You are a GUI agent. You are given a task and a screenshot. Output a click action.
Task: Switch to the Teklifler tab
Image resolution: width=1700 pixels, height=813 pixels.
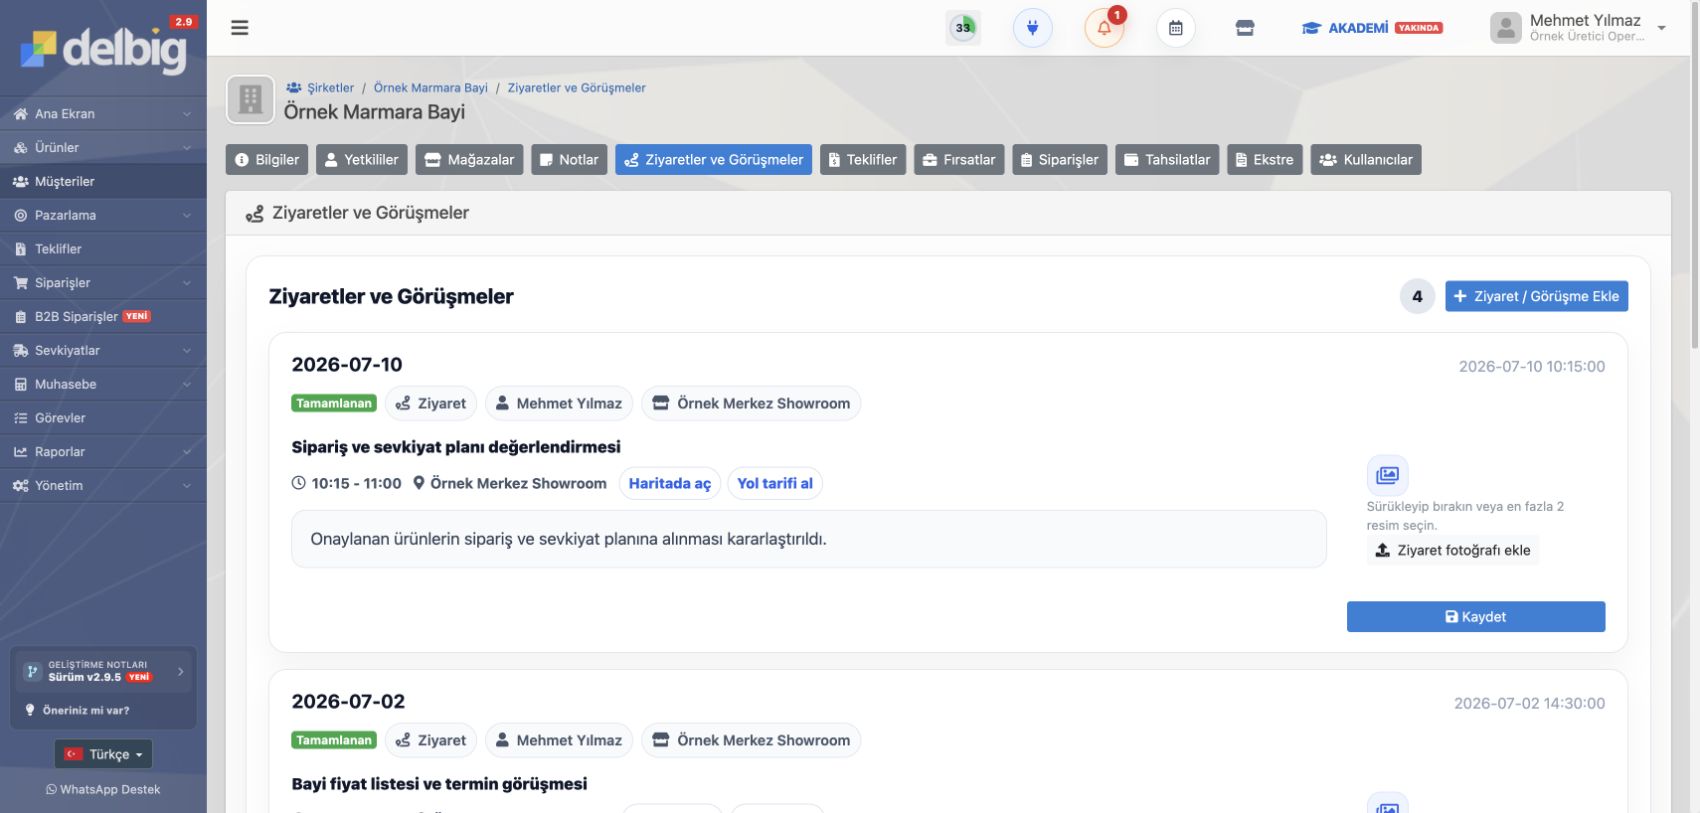coord(862,160)
